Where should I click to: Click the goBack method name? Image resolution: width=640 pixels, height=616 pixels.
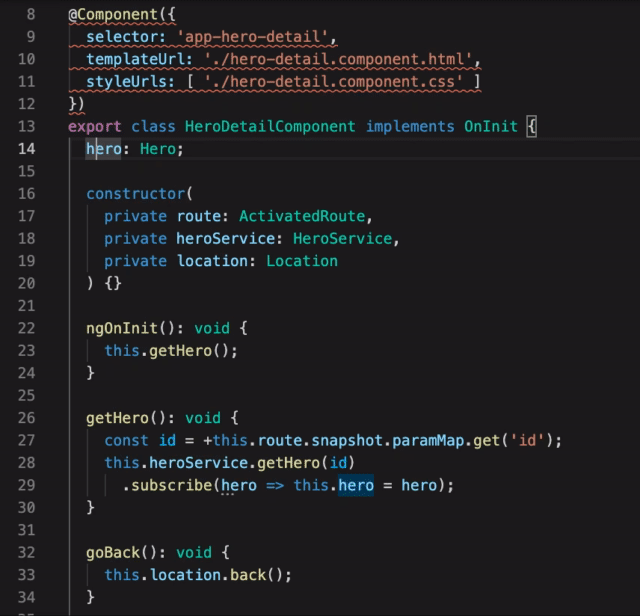pos(113,553)
